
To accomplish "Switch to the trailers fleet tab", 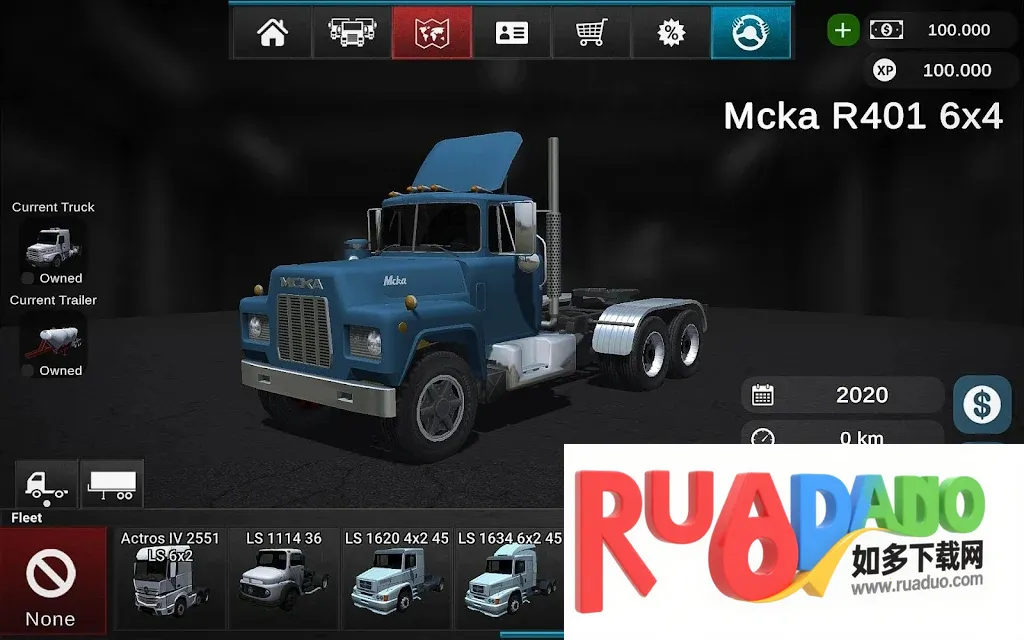I will [x=112, y=485].
